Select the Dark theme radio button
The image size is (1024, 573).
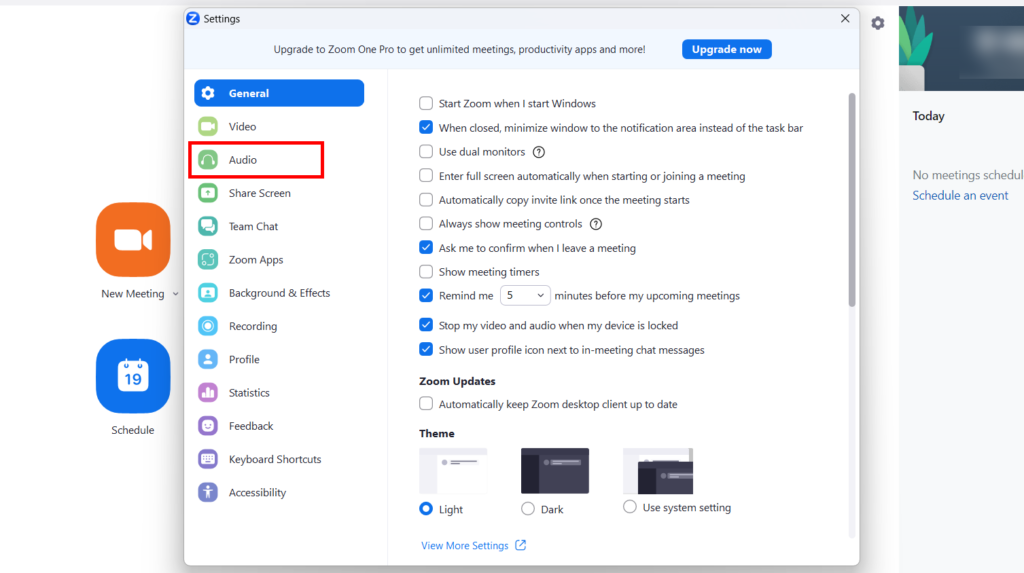pos(528,508)
